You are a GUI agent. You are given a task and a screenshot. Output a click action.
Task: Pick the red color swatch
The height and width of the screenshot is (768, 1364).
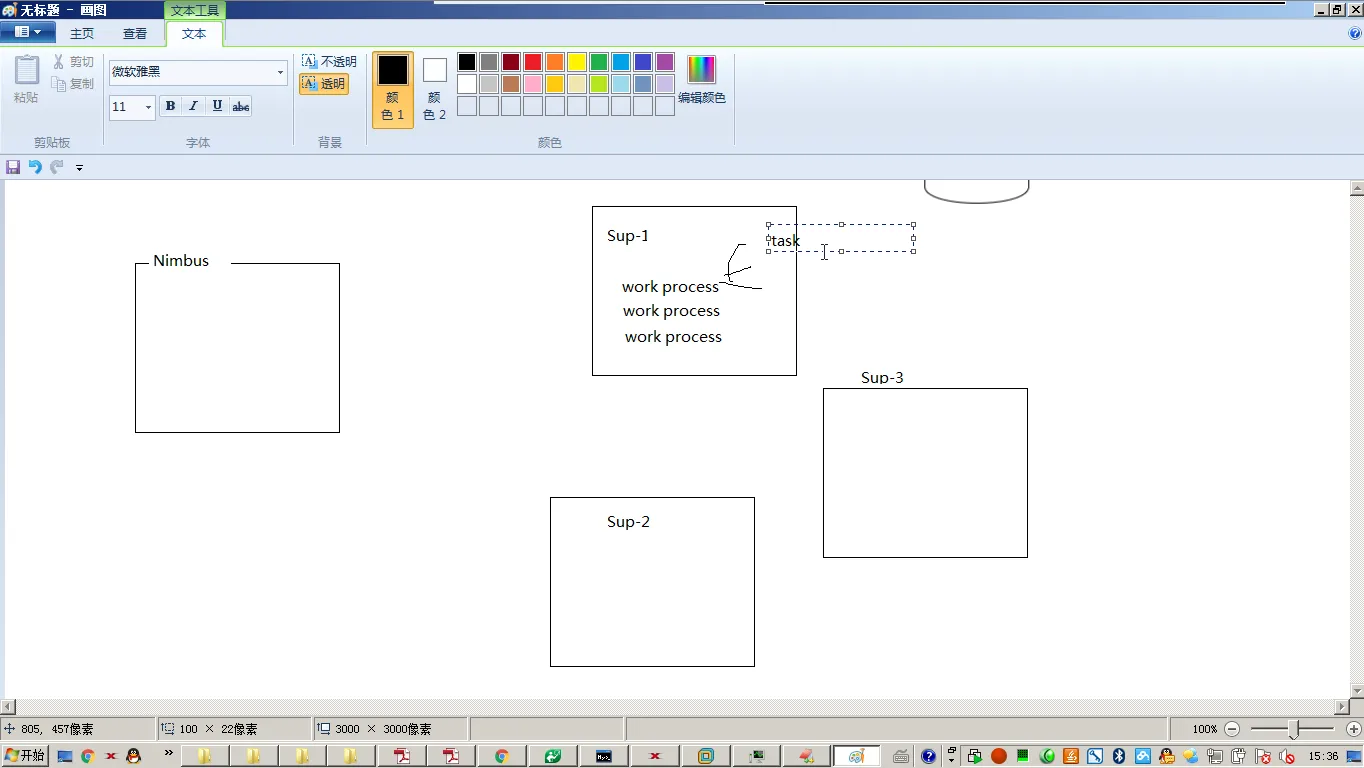tap(533, 62)
